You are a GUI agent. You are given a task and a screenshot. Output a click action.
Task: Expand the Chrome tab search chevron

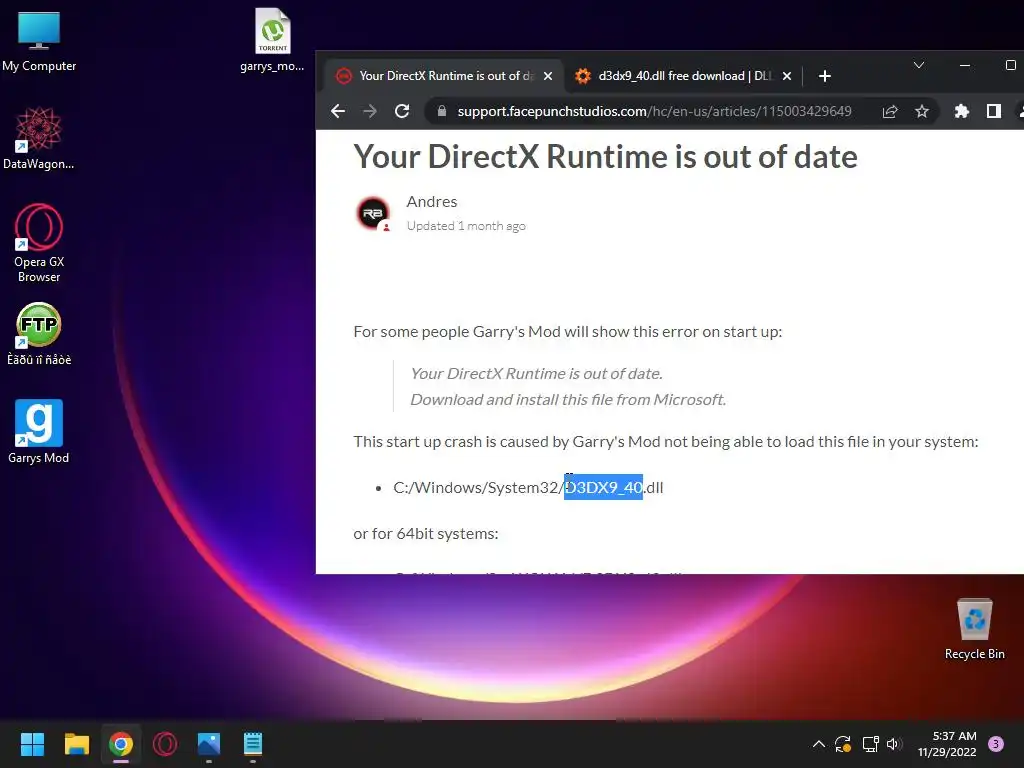[x=918, y=65]
